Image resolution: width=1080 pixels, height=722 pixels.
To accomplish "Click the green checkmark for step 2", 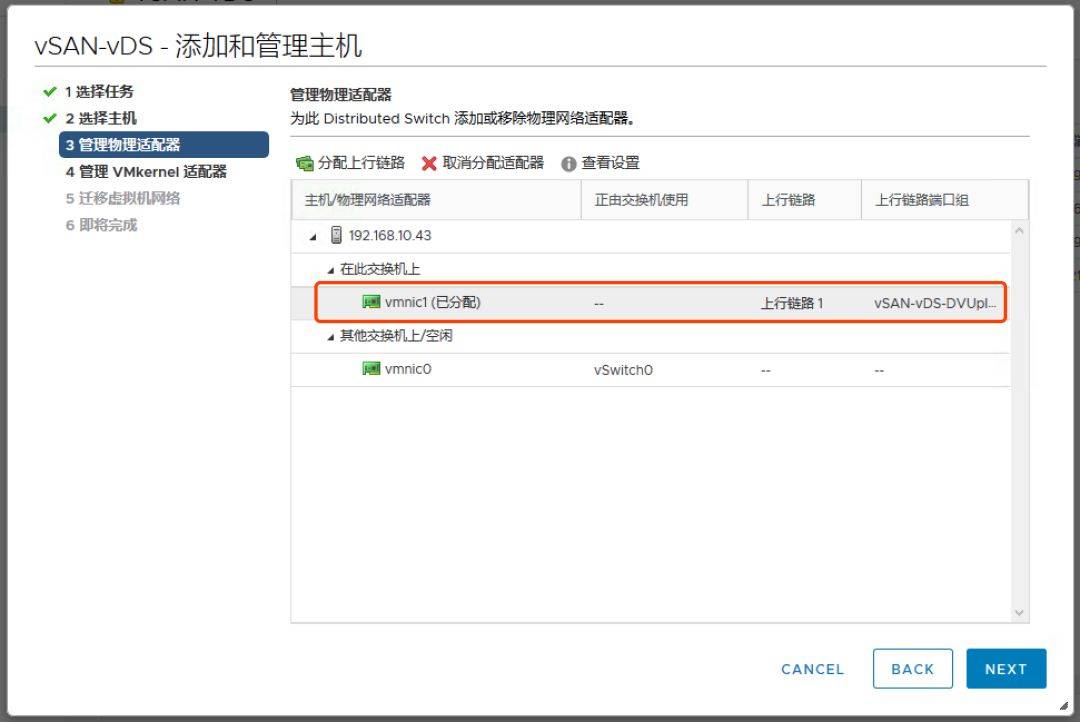I will (49, 118).
